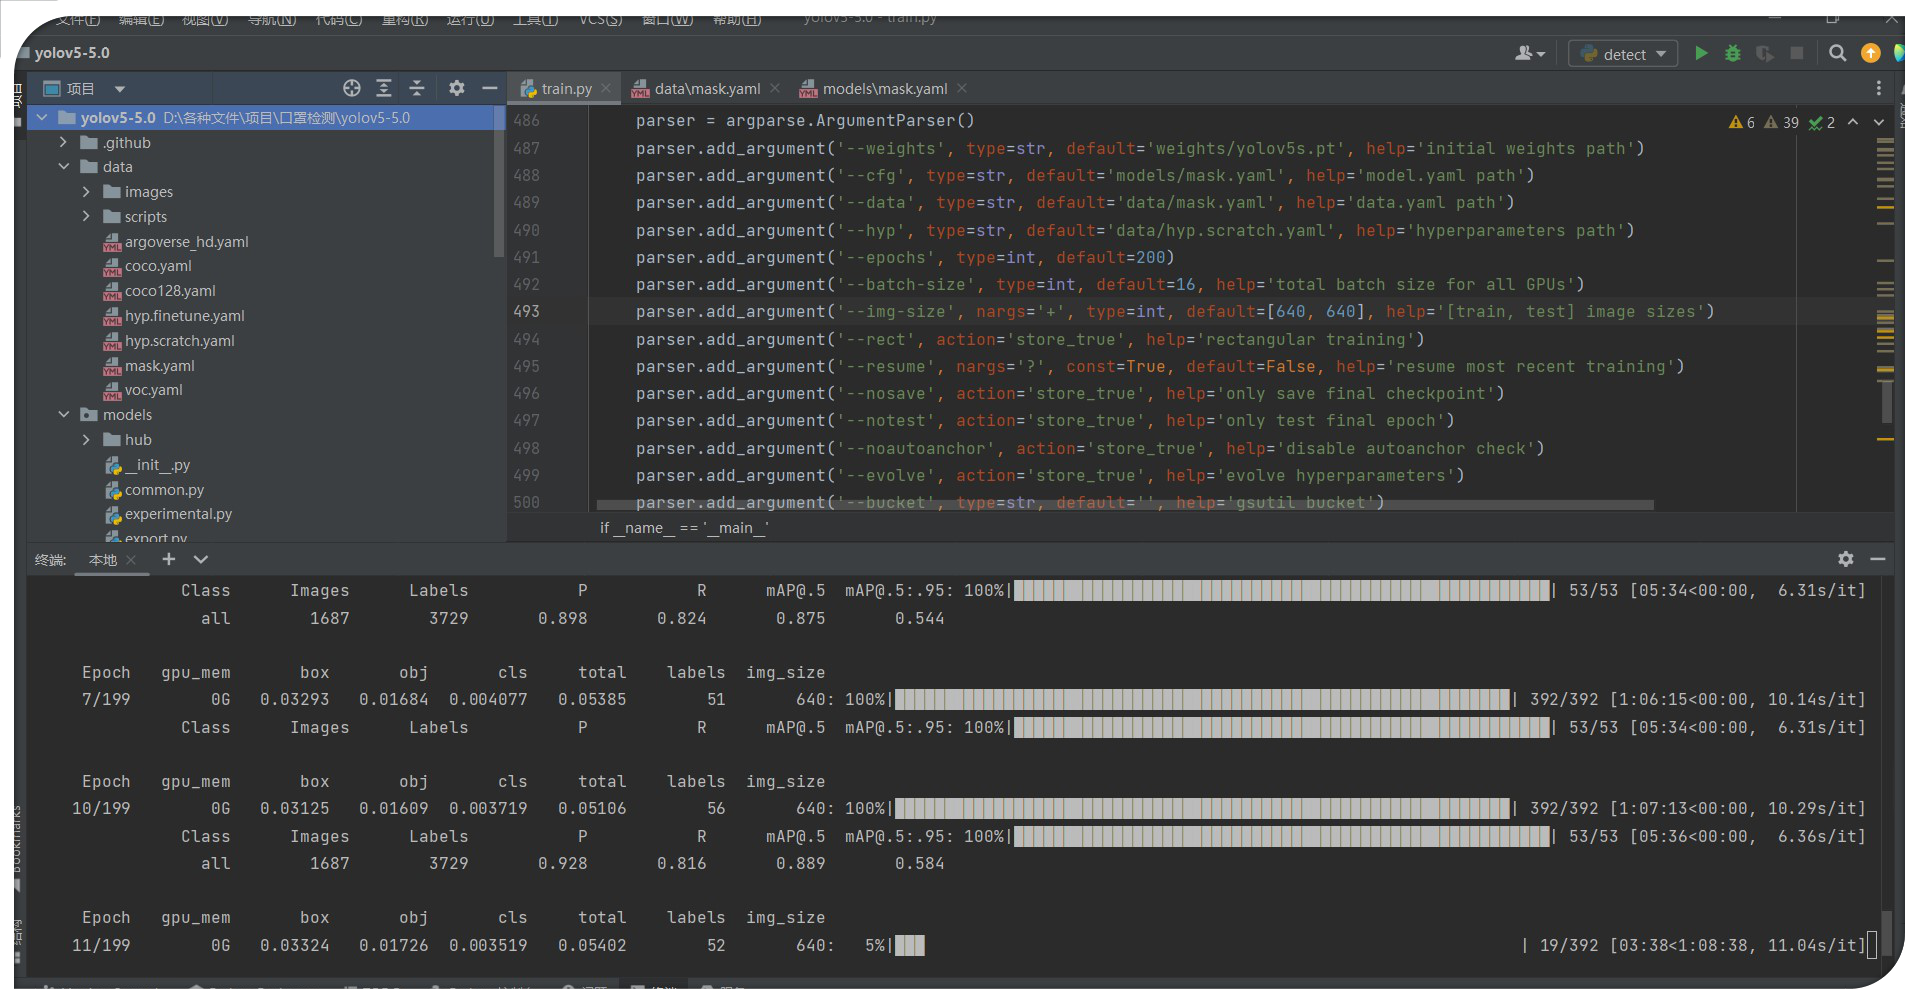Open project panel settings gear
Image resolution: width=1919 pixels, height=1005 pixels.
click(x=457, y=89)
